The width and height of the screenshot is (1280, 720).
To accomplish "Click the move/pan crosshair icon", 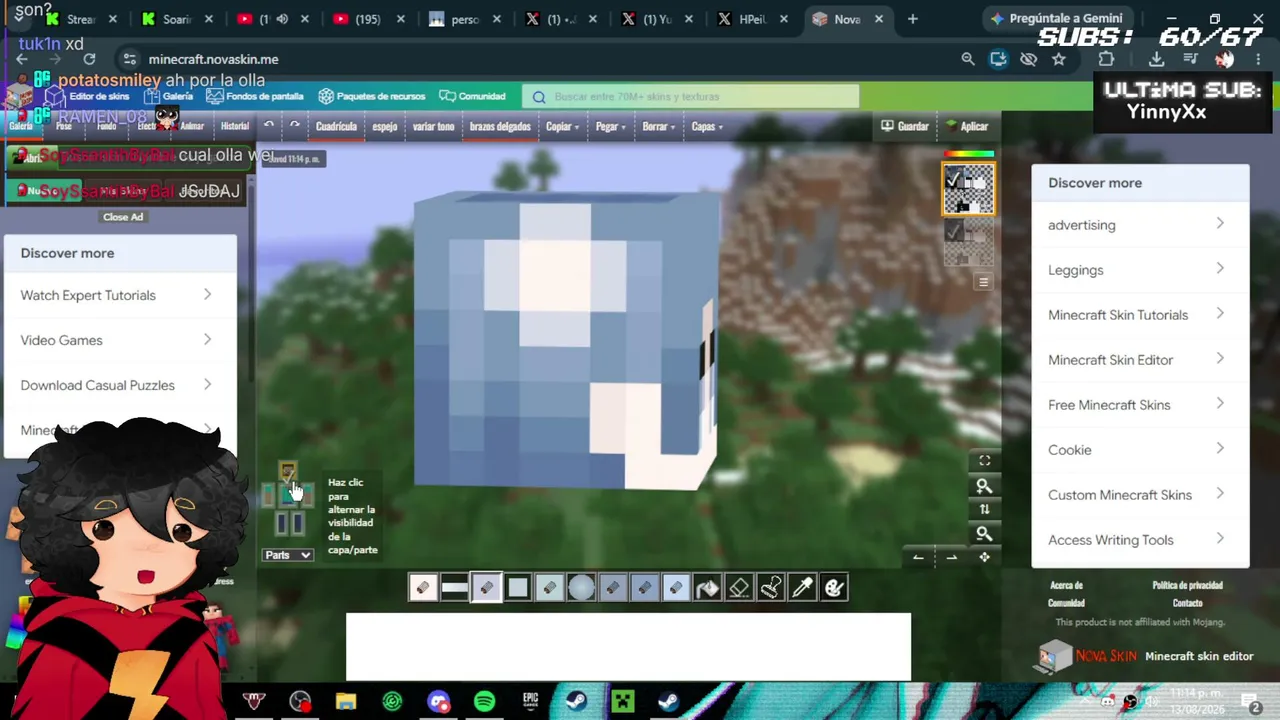I will [984, 558].
